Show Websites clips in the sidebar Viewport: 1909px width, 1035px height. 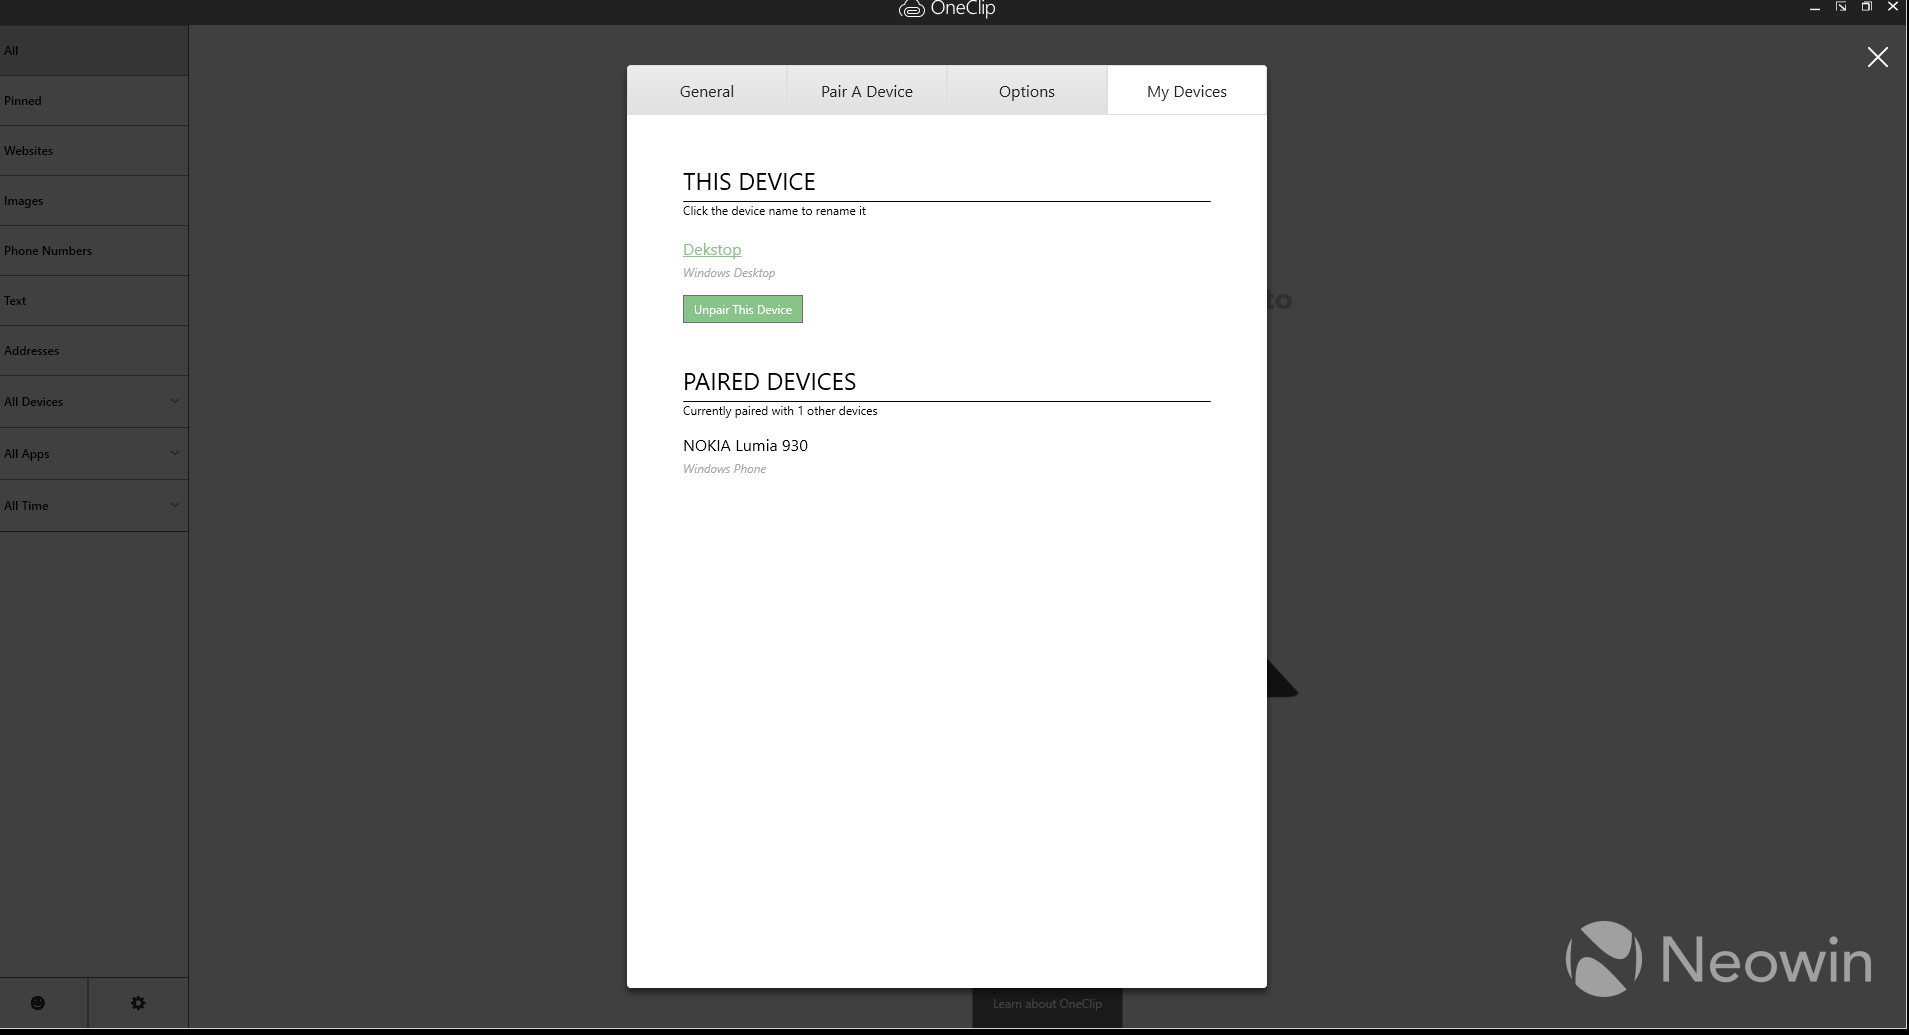tap(94, 150)
